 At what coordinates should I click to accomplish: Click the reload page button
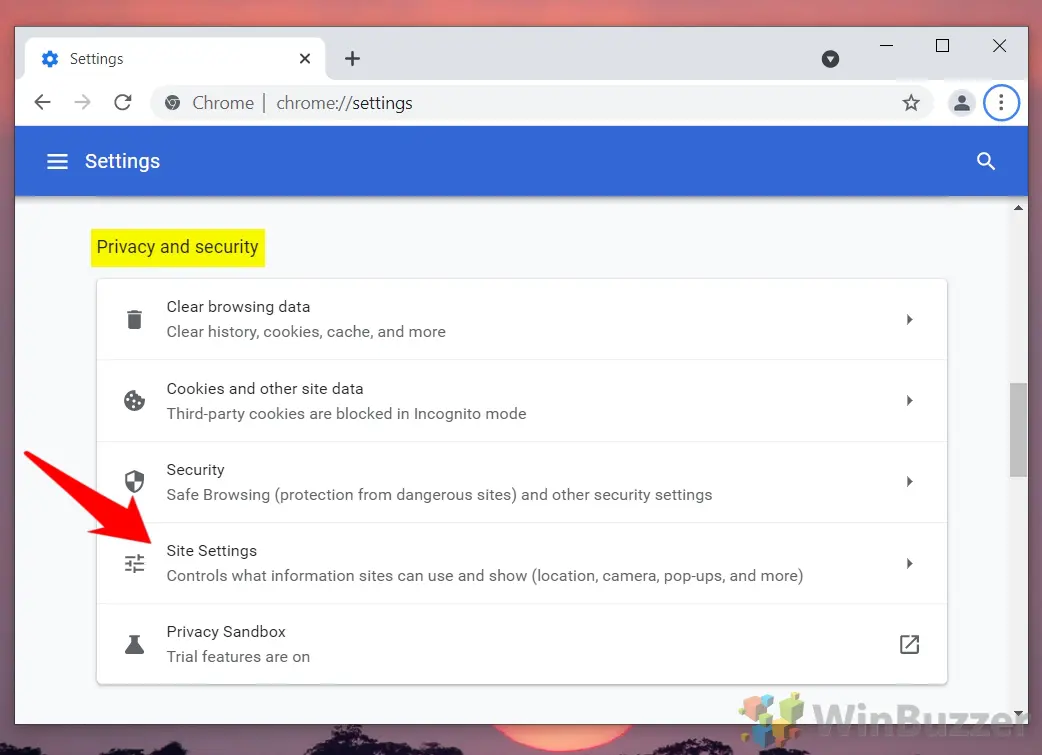tap(122, 102)
